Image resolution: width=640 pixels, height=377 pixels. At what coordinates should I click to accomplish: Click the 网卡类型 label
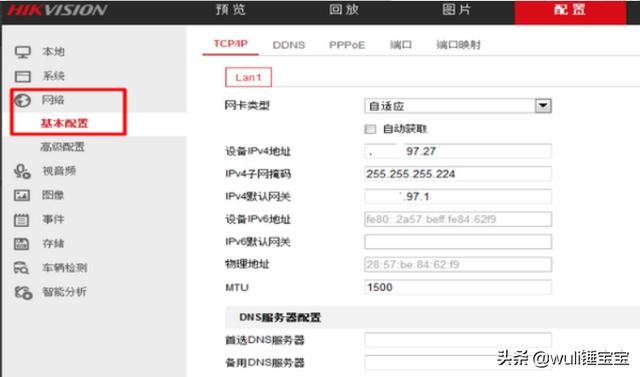(x=247, y=106)
